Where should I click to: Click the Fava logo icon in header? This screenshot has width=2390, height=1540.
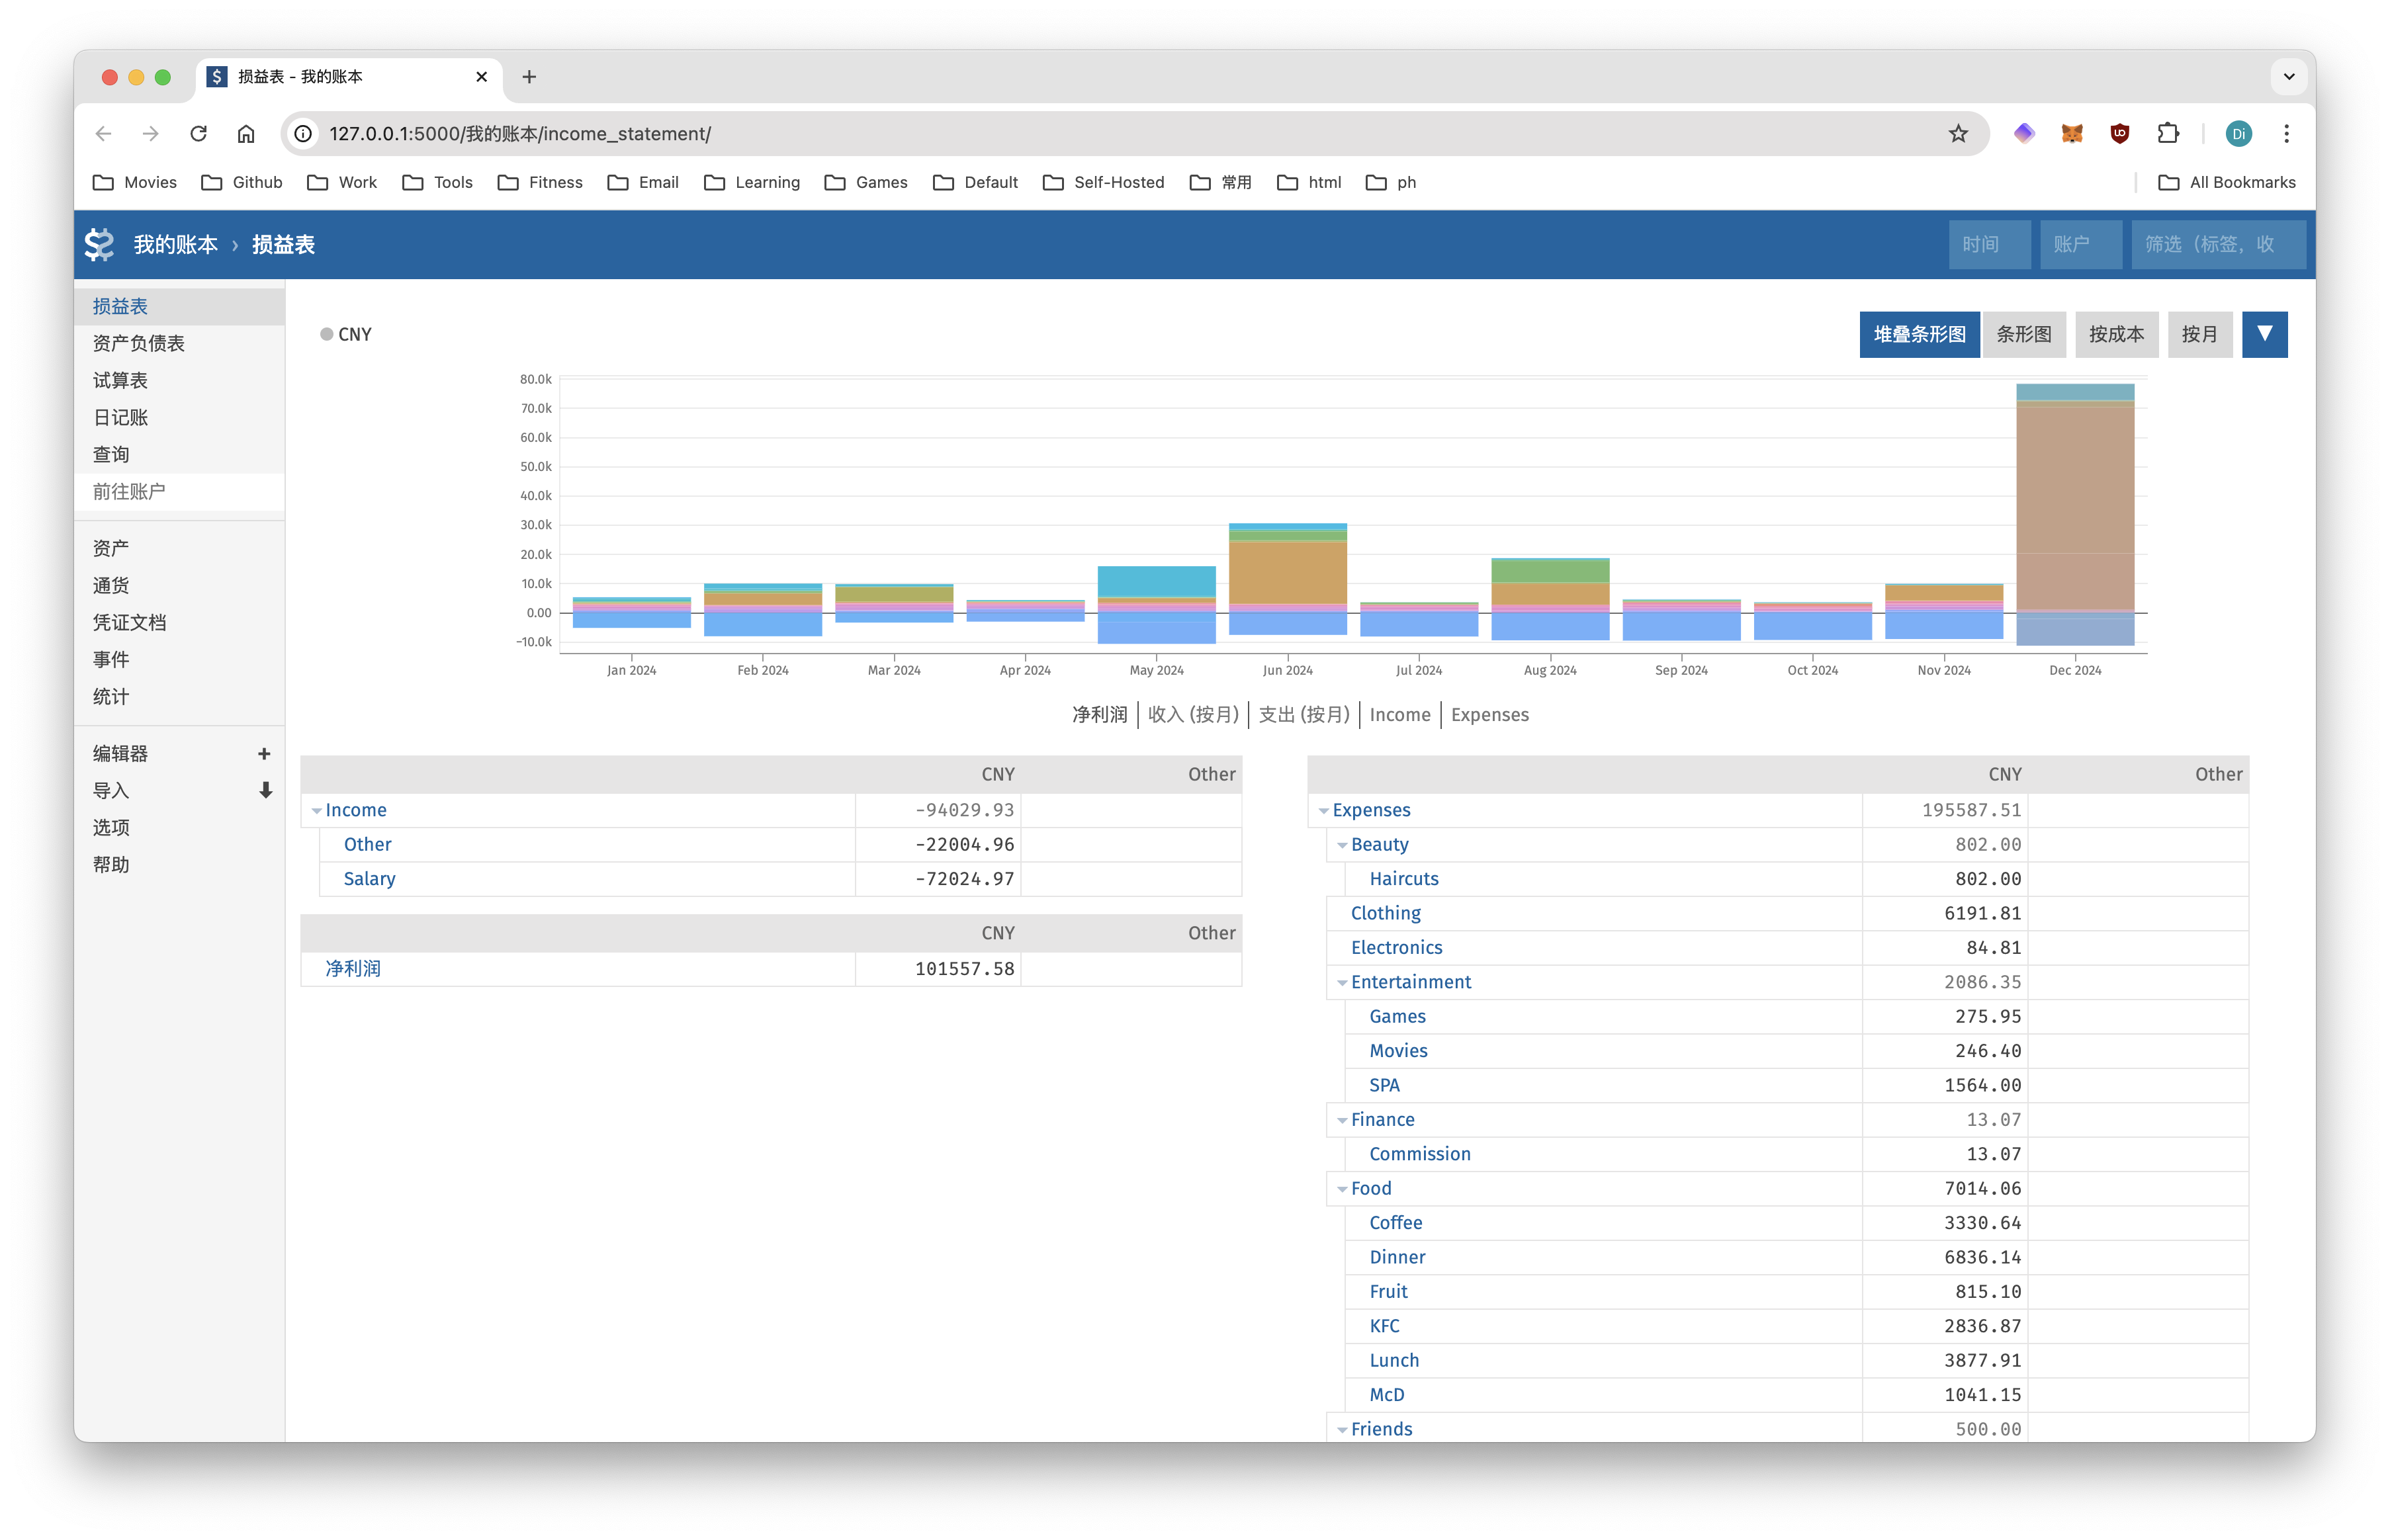[99, 244]
